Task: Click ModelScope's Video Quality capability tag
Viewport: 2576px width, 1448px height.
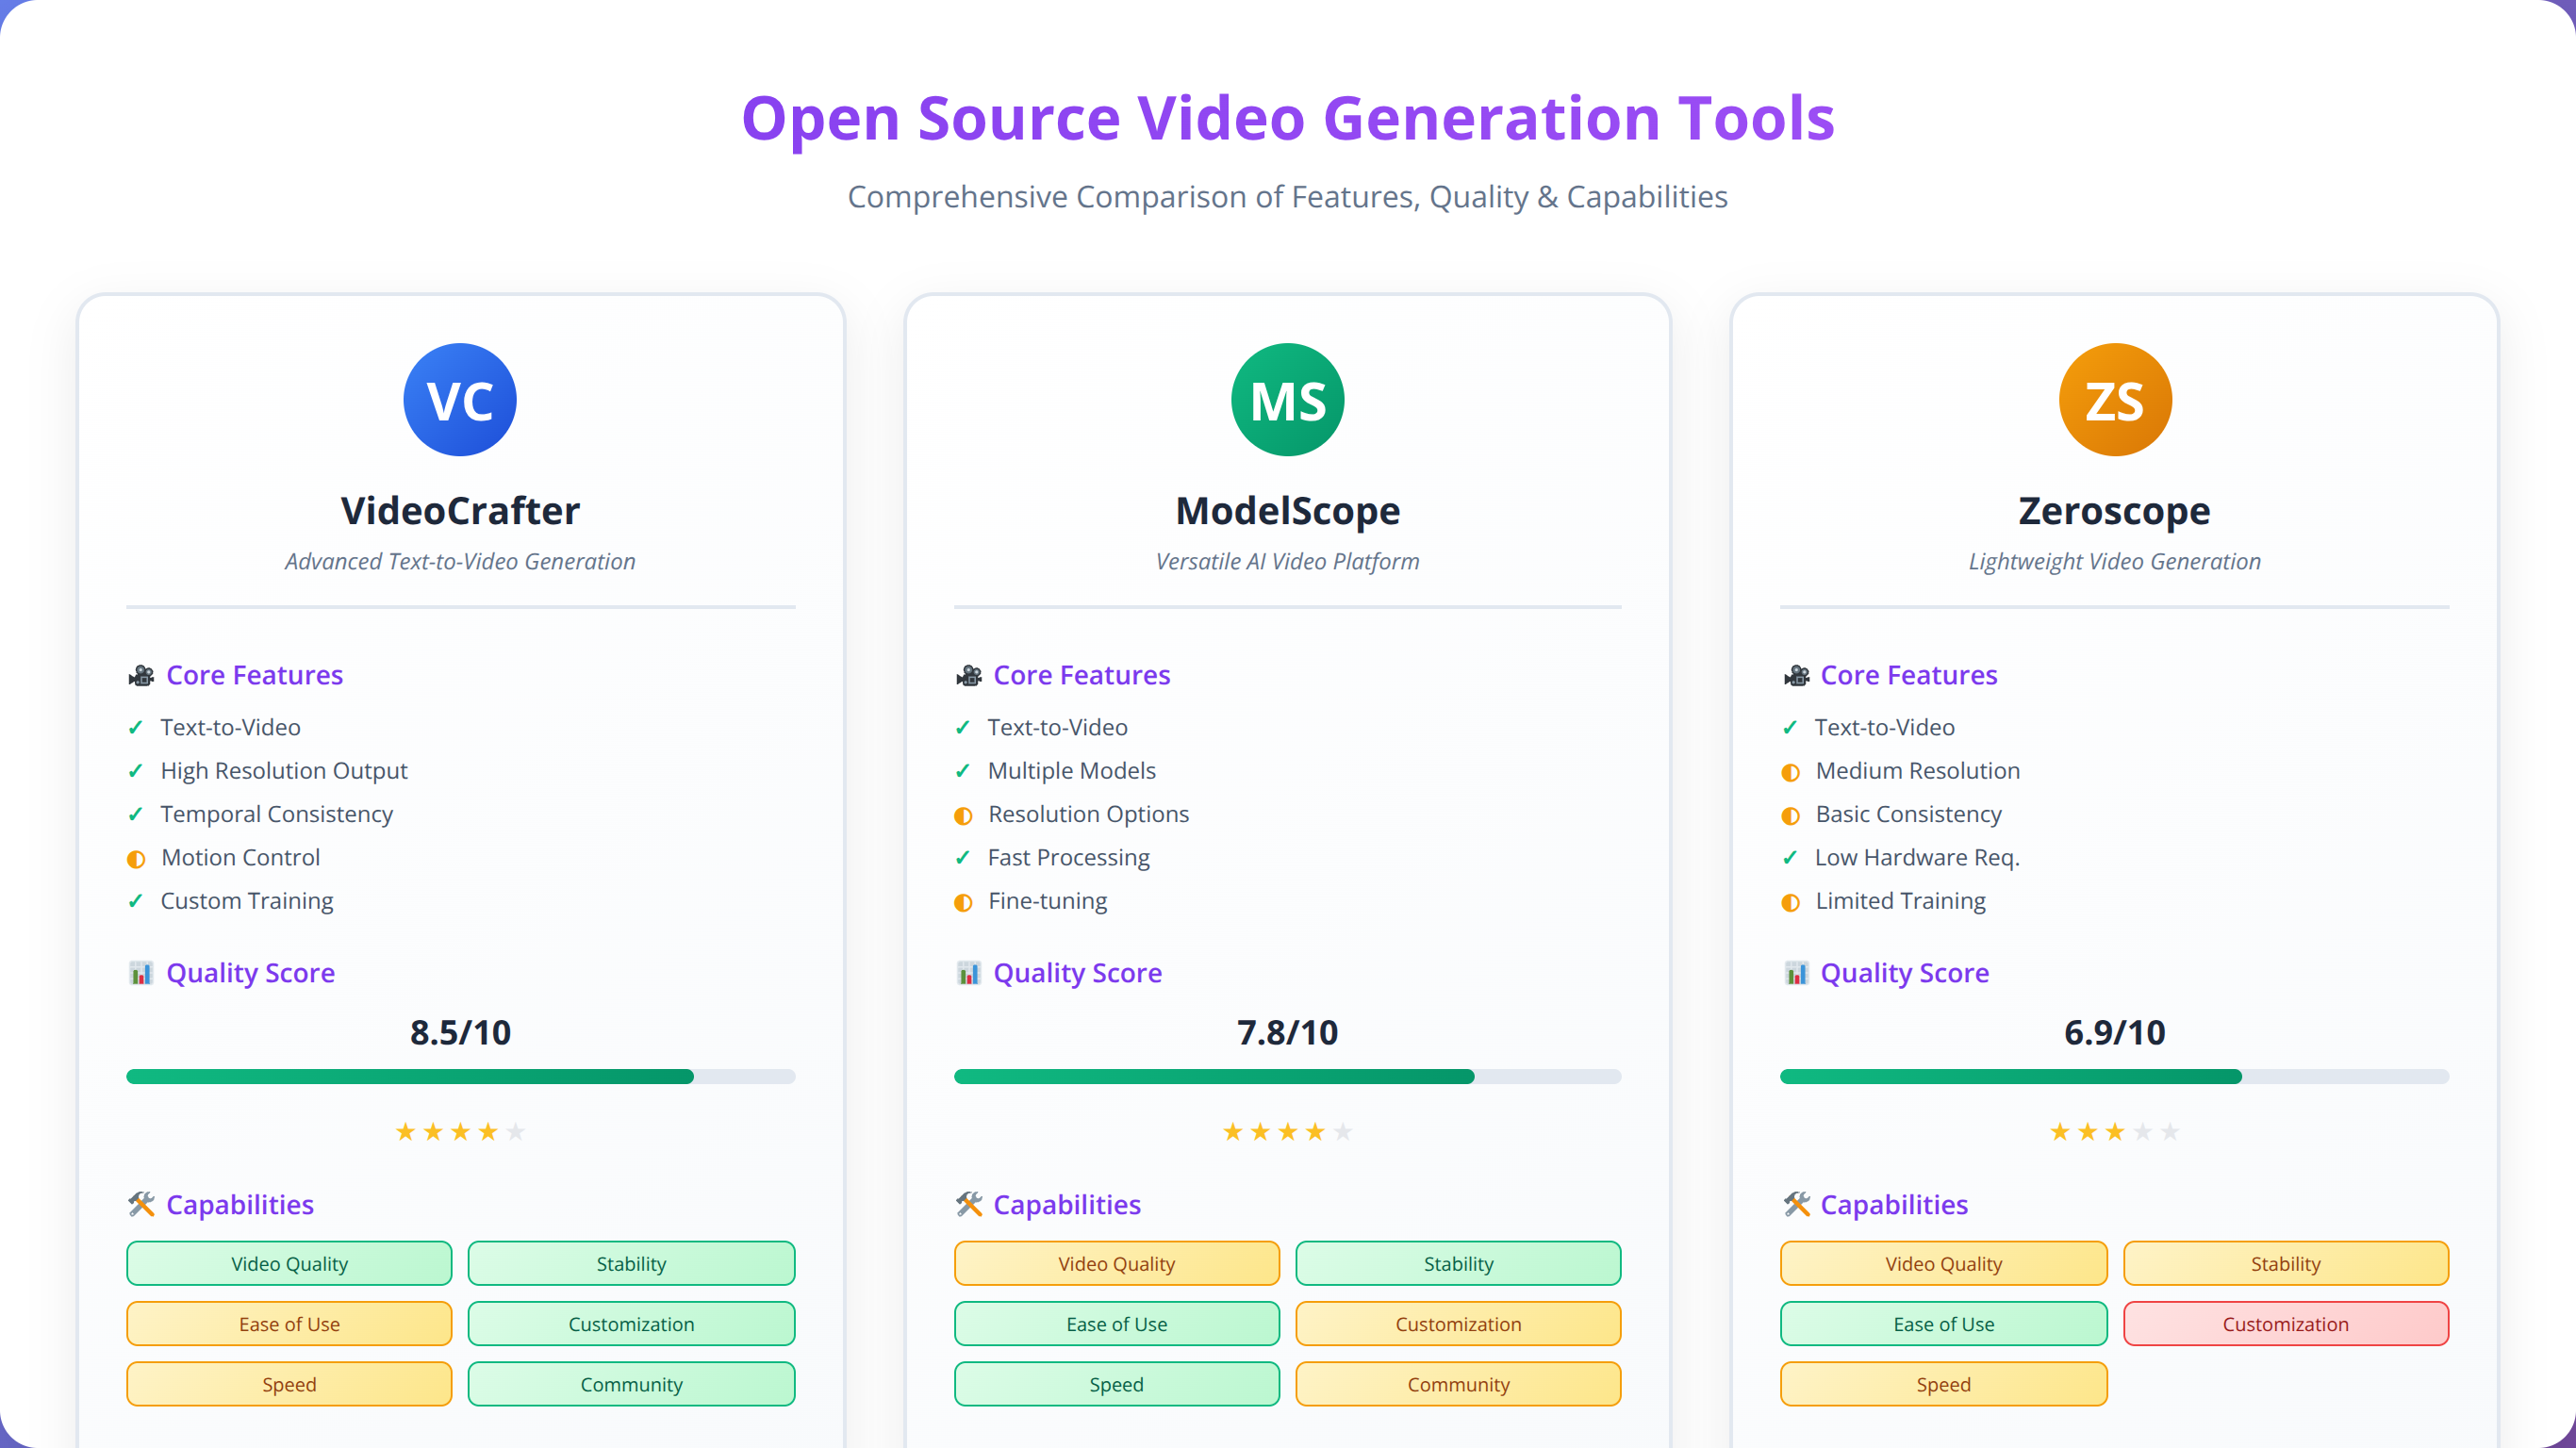Action: (1116, 1264)
